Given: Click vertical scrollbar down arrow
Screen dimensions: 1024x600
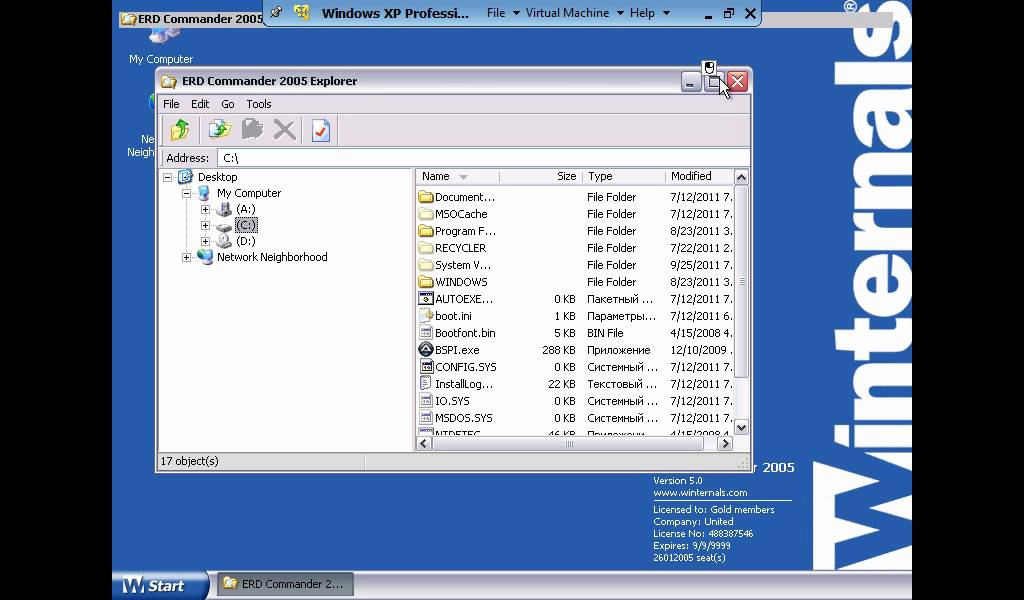Looking at the screenshot, I should [x=741, y=428].
